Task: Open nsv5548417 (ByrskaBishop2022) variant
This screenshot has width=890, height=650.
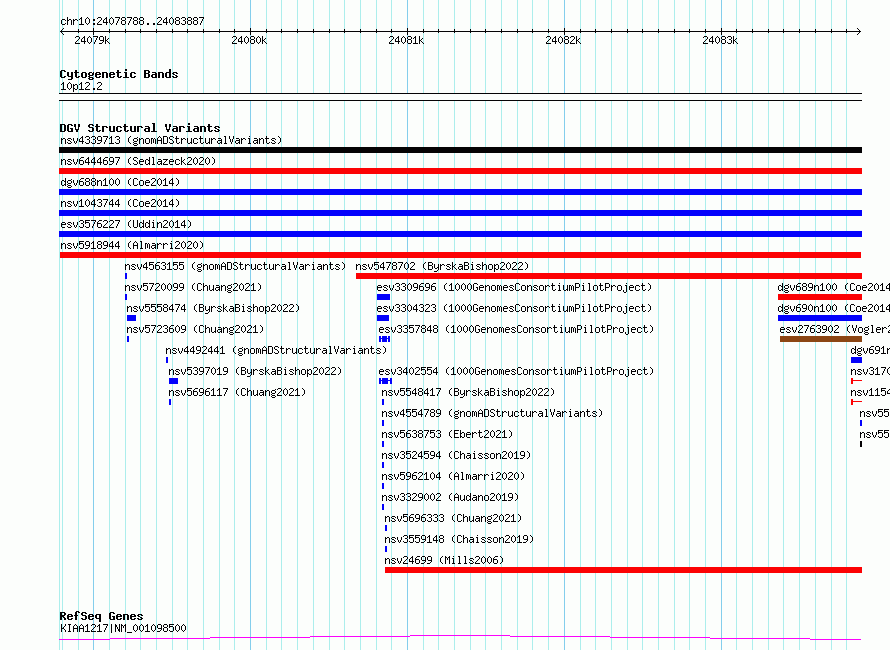Action: click(468, 392)
